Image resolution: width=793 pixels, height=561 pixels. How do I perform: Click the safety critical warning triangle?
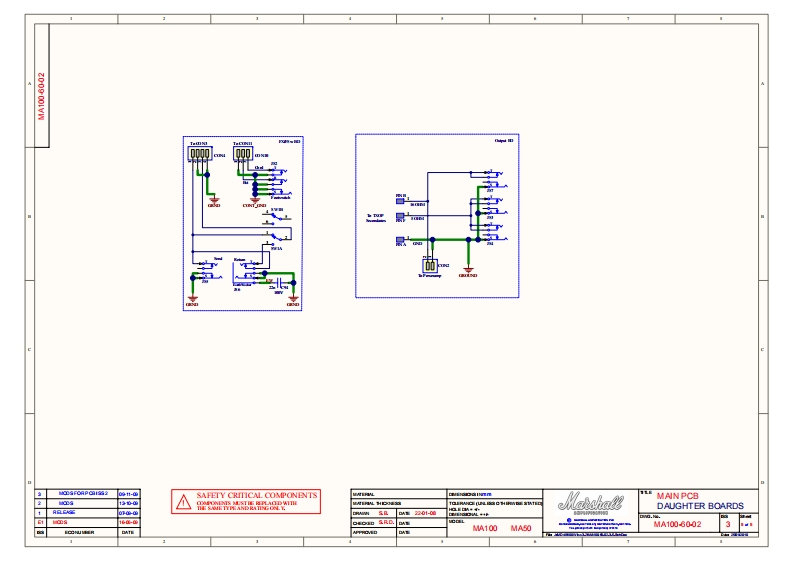[181, 501]
